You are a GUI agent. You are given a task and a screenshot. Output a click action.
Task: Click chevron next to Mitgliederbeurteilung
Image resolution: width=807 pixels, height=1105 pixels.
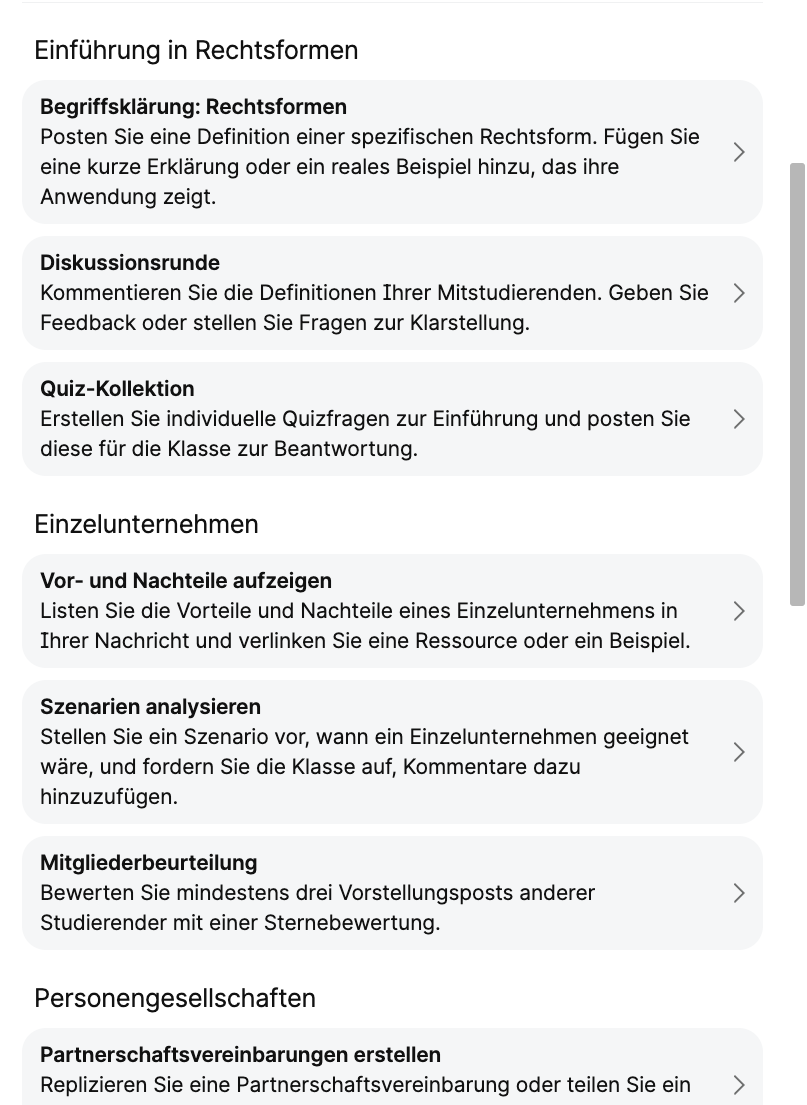[x=739, y=893]
